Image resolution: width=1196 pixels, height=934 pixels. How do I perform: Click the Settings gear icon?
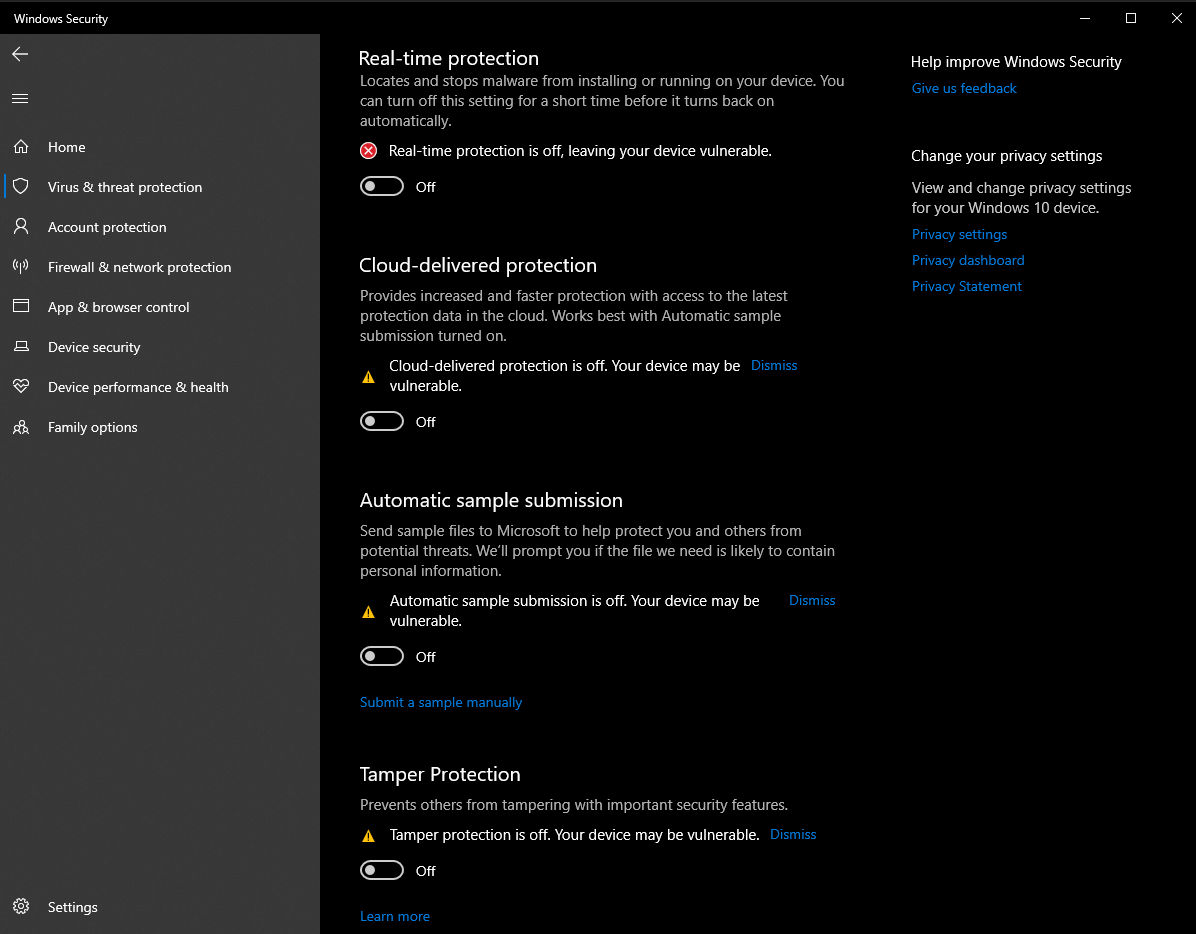pyautogui.click(x=20, y=907)
